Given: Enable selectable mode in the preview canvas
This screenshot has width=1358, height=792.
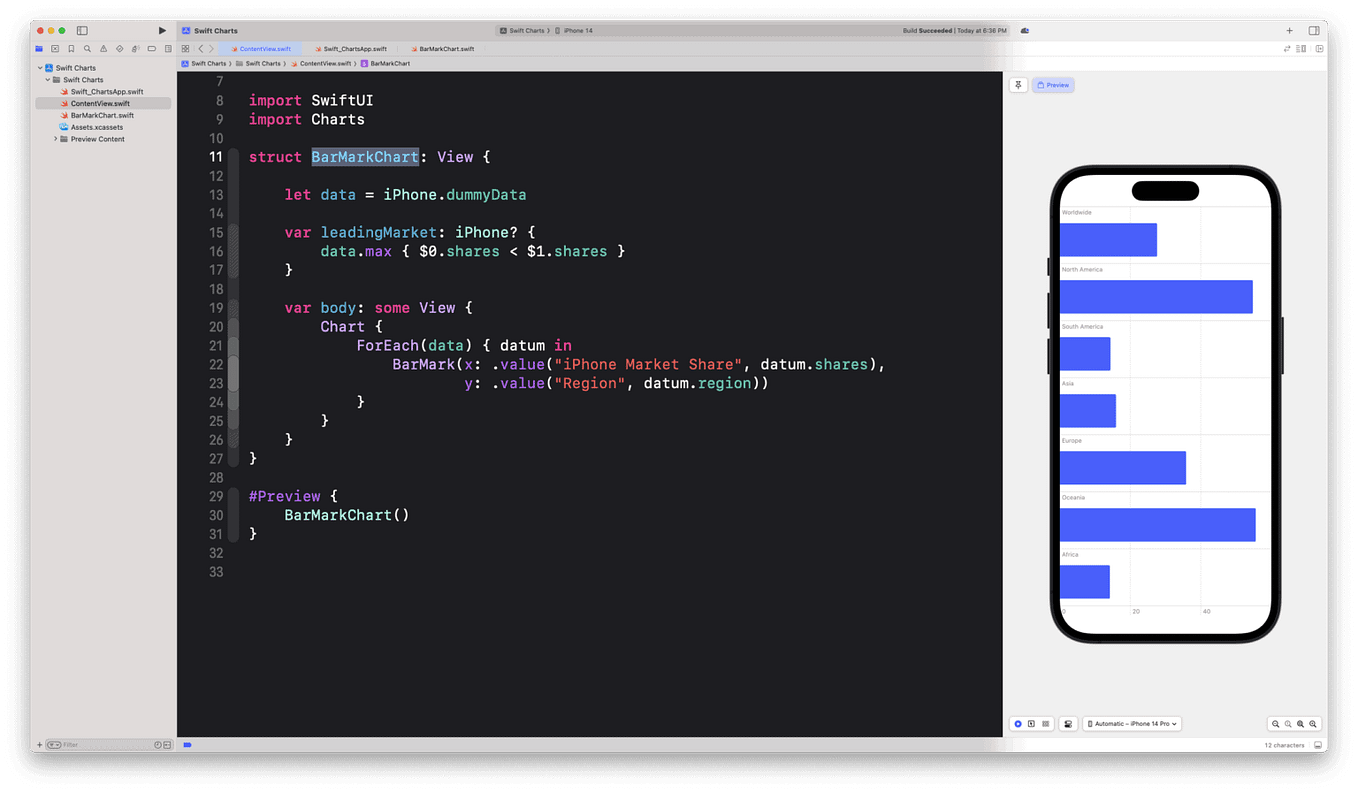Looking at the screenshot, I should click(x=1030, y=723).
